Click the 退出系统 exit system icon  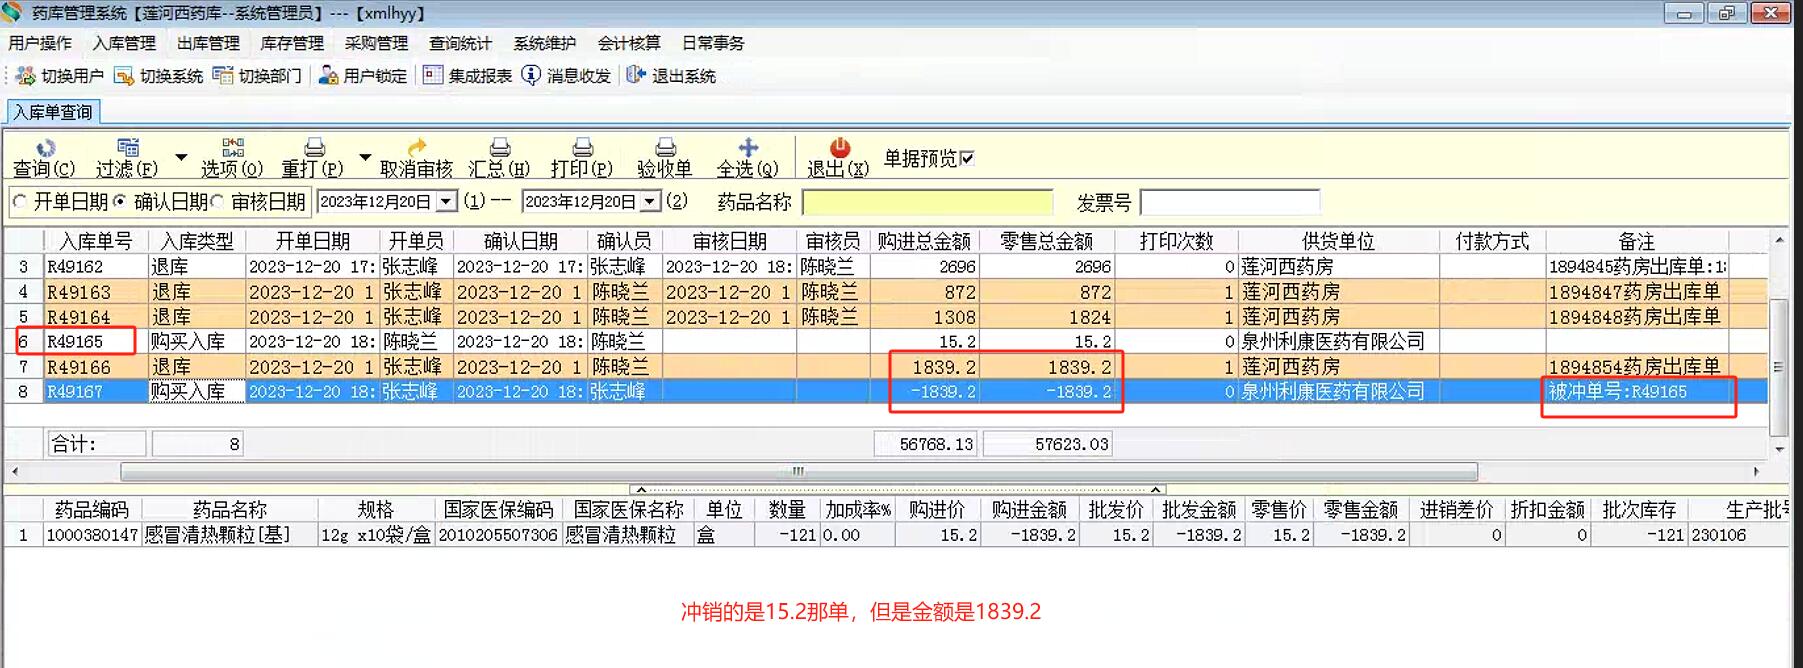pyautogui.click(x=635, y=76)
